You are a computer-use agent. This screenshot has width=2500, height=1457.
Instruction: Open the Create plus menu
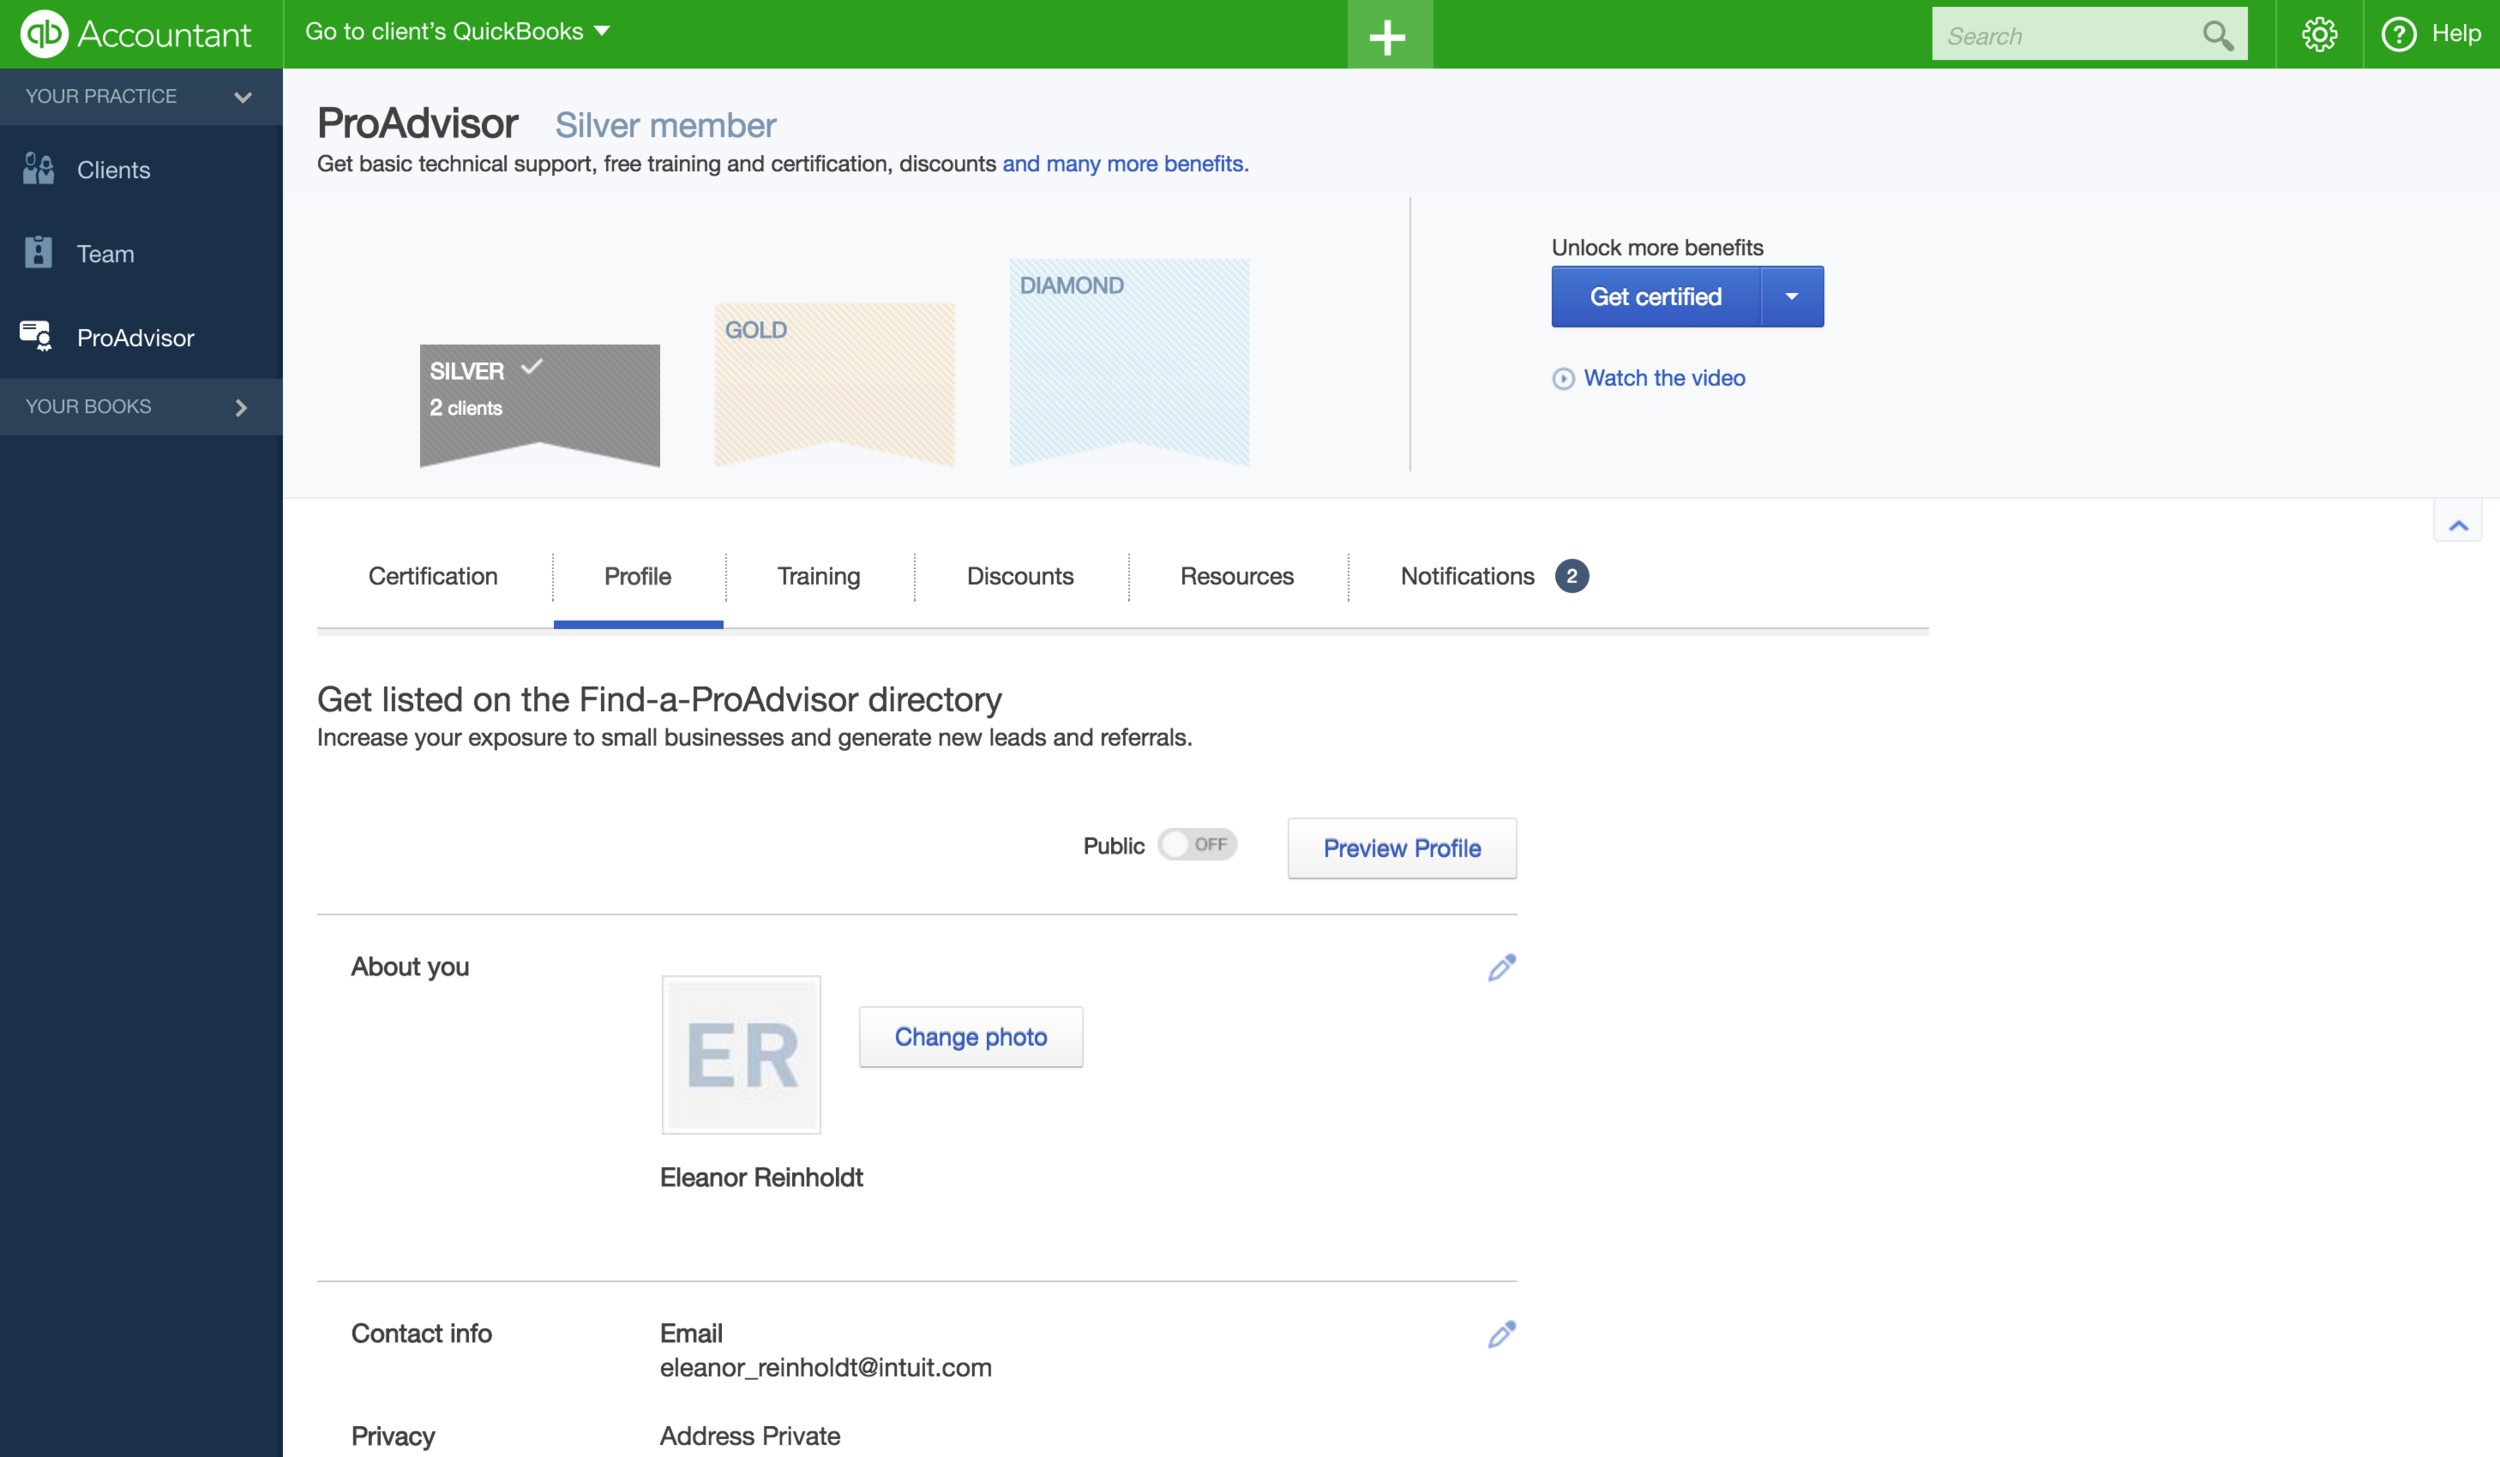[1389, 36]
